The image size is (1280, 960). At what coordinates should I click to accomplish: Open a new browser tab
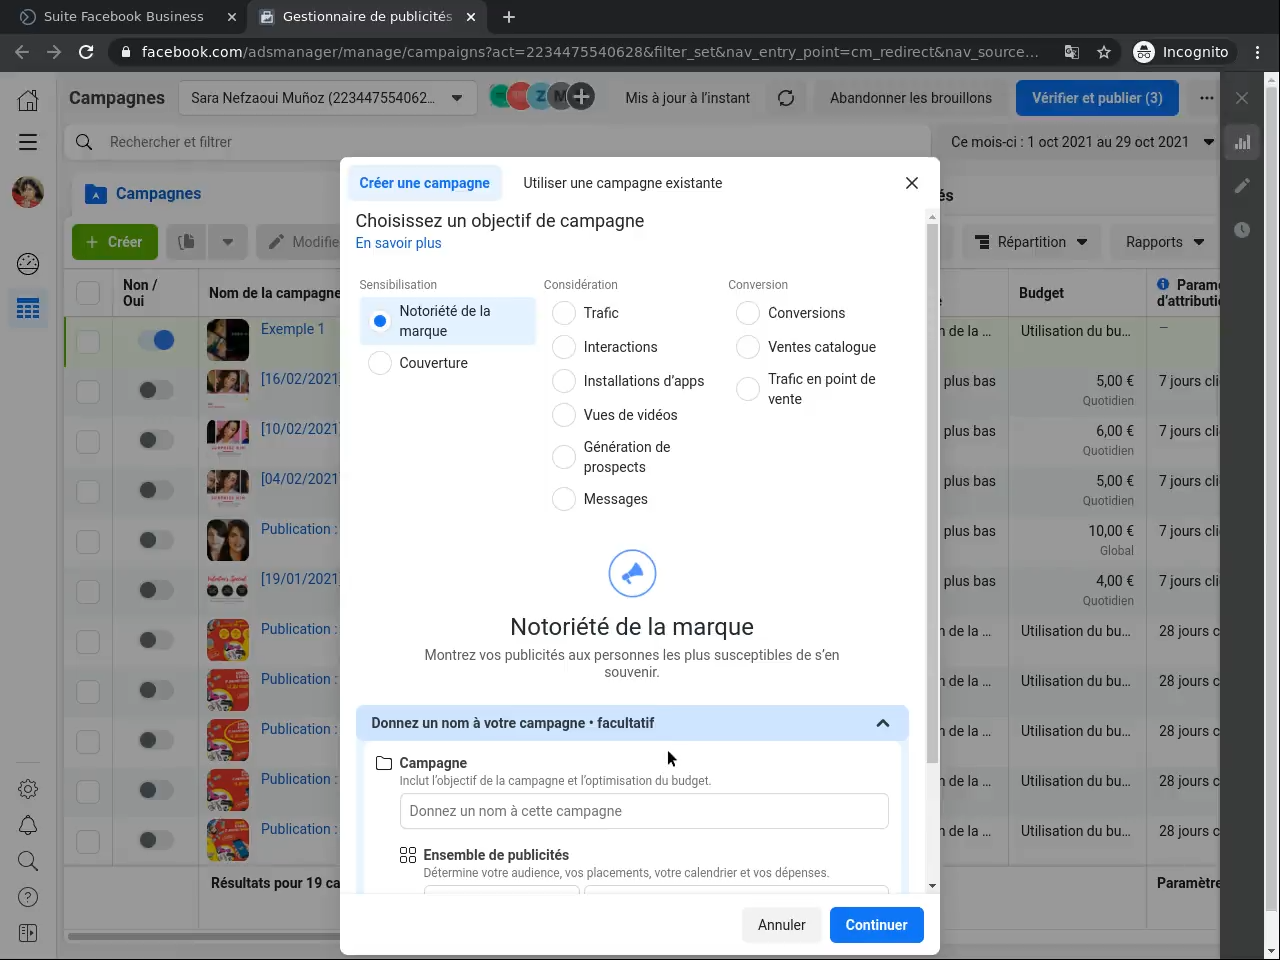click(x=509, y=17)
